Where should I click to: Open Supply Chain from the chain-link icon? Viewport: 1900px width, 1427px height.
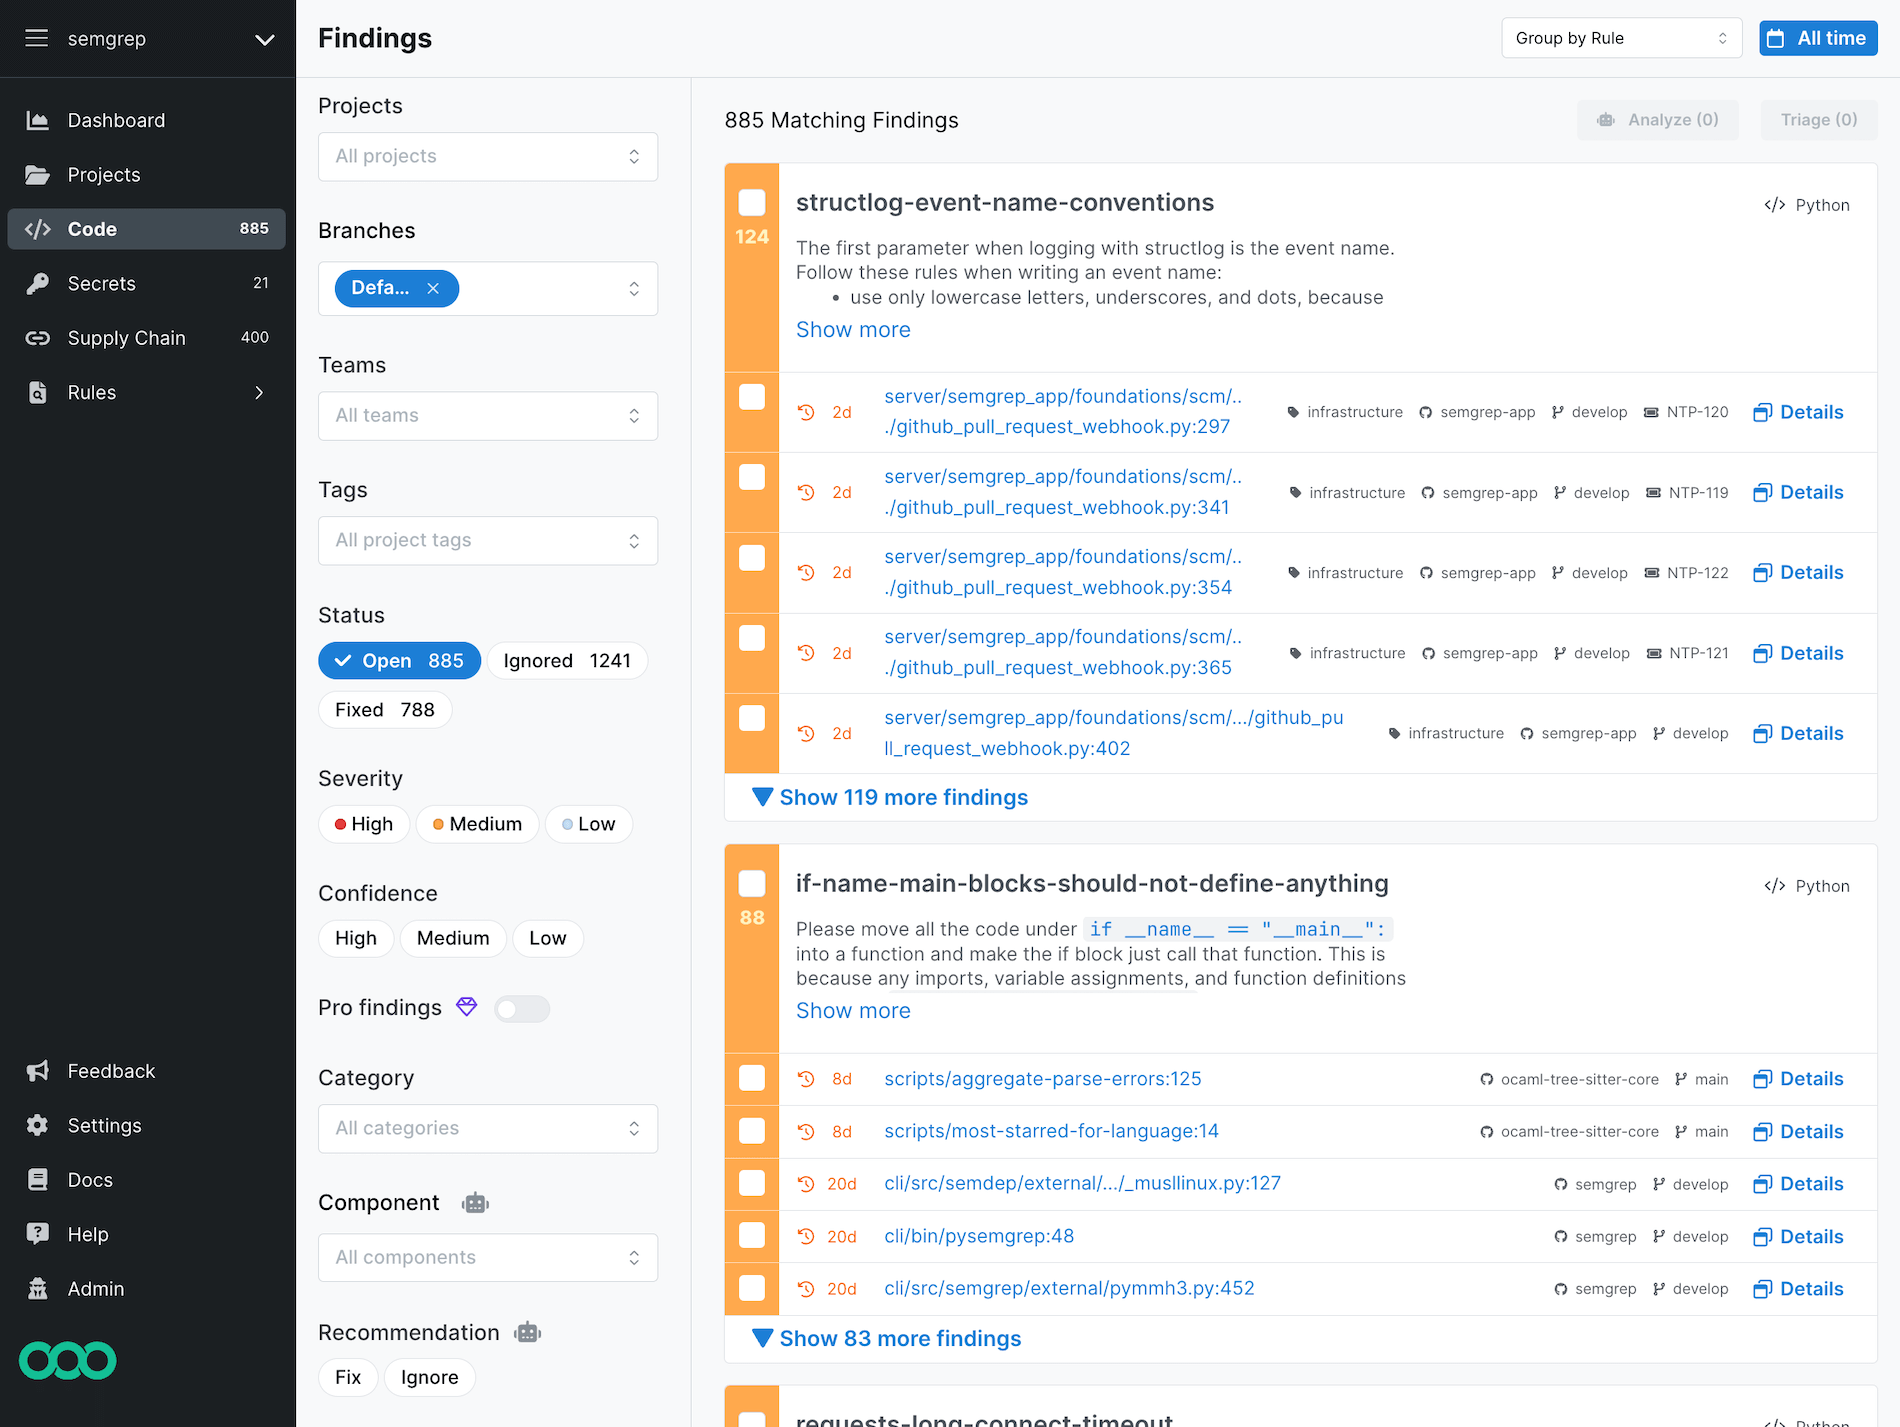point(37,338)
